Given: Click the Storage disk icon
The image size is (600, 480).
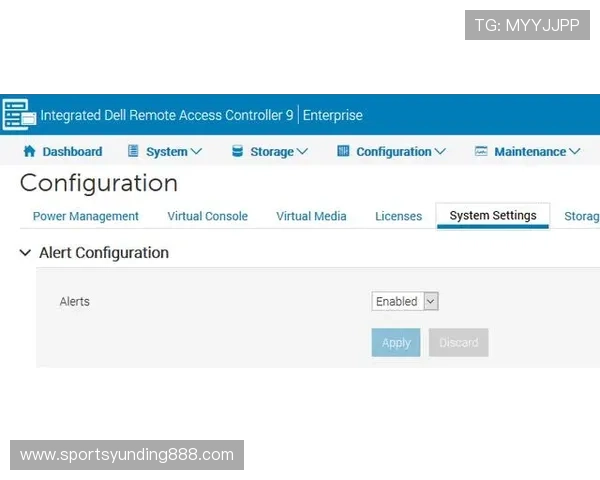Looking at the screenshot, I should click(x=237, y=152).
